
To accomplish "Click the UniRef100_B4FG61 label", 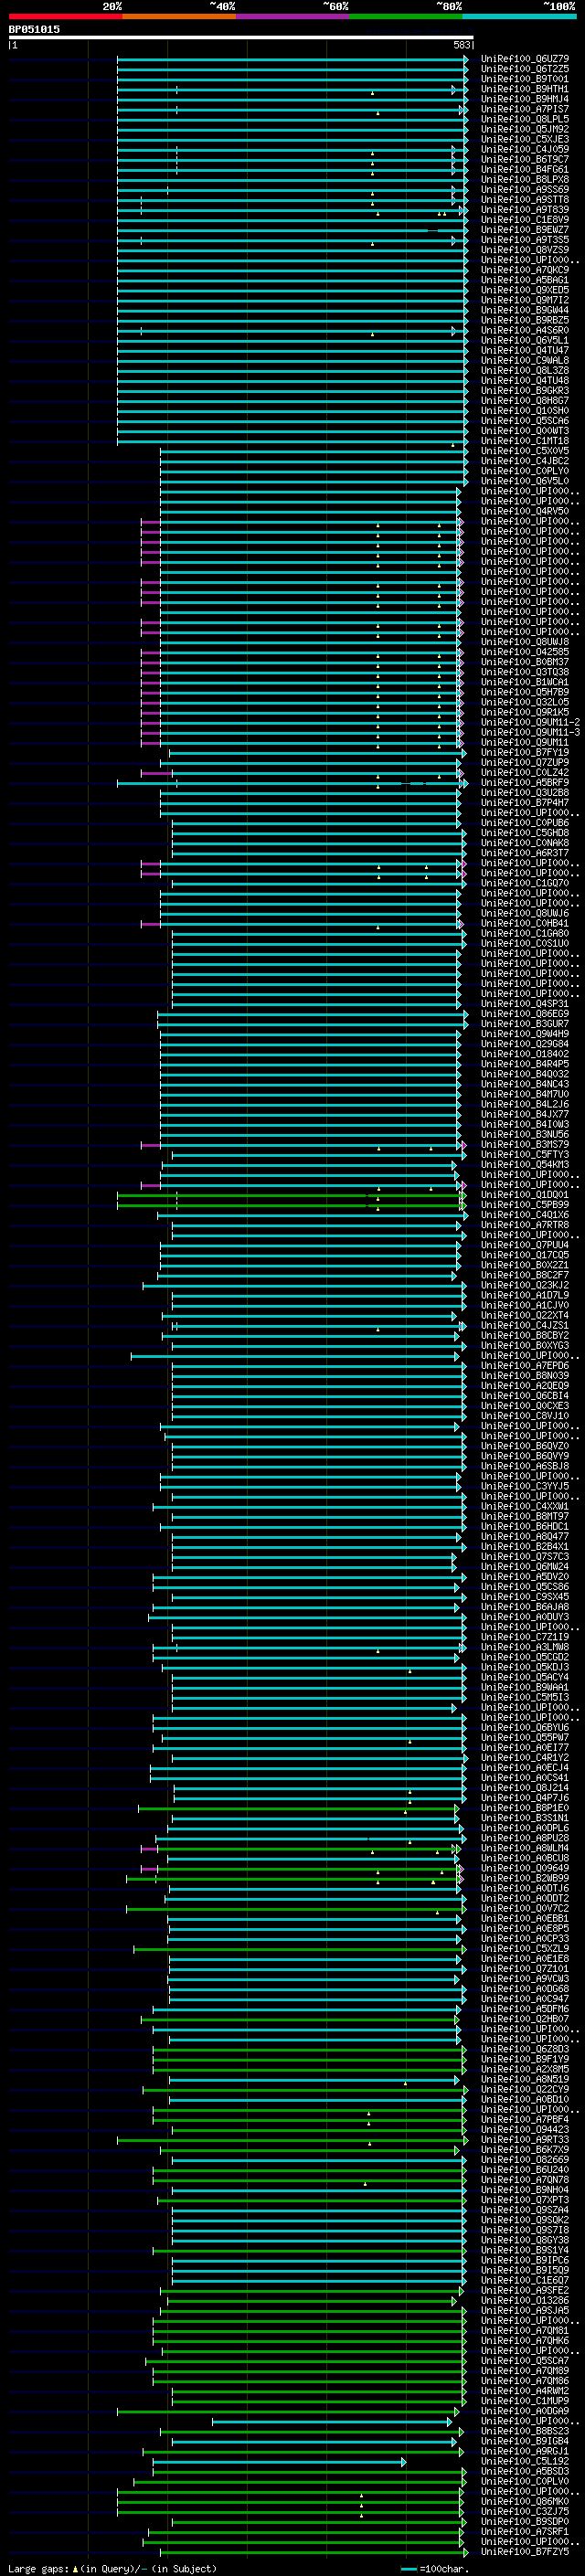I will (x=524, y=170).
